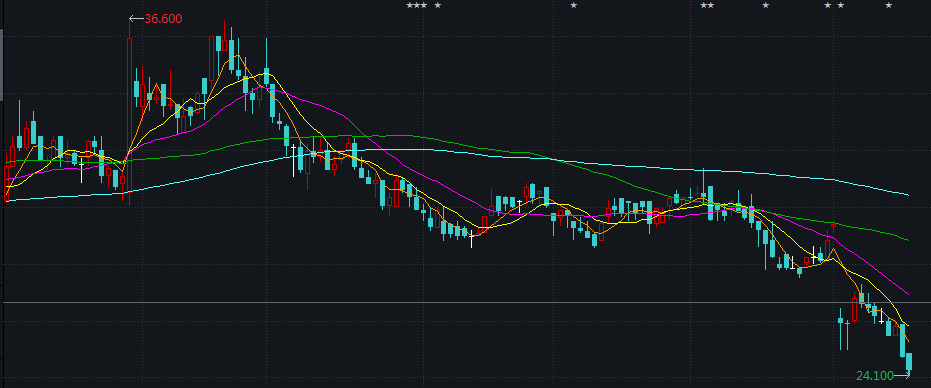Click the rightmost star marker at chart top
The image size is (931, 388).
[889, 5]
